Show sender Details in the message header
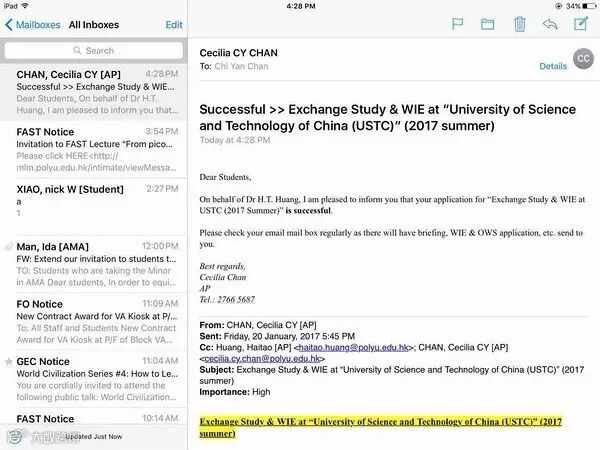 coord(553,66)
